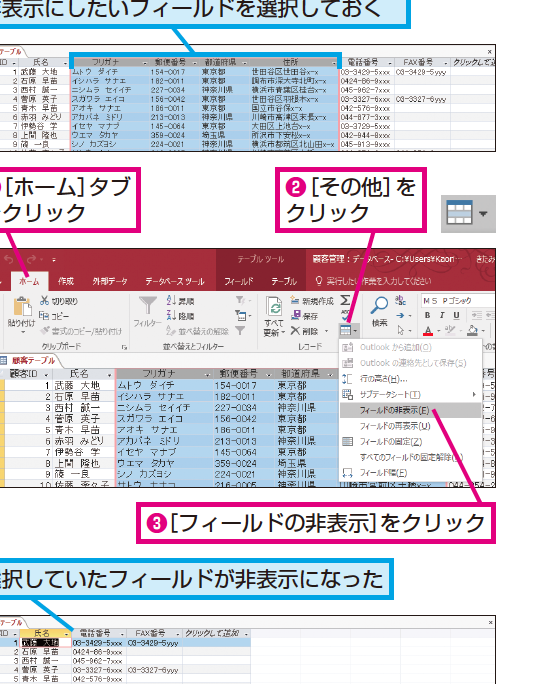Click the FAX番号 column header in the top table
Viewport: 540px width, 684px height.
tap(422, 62)
